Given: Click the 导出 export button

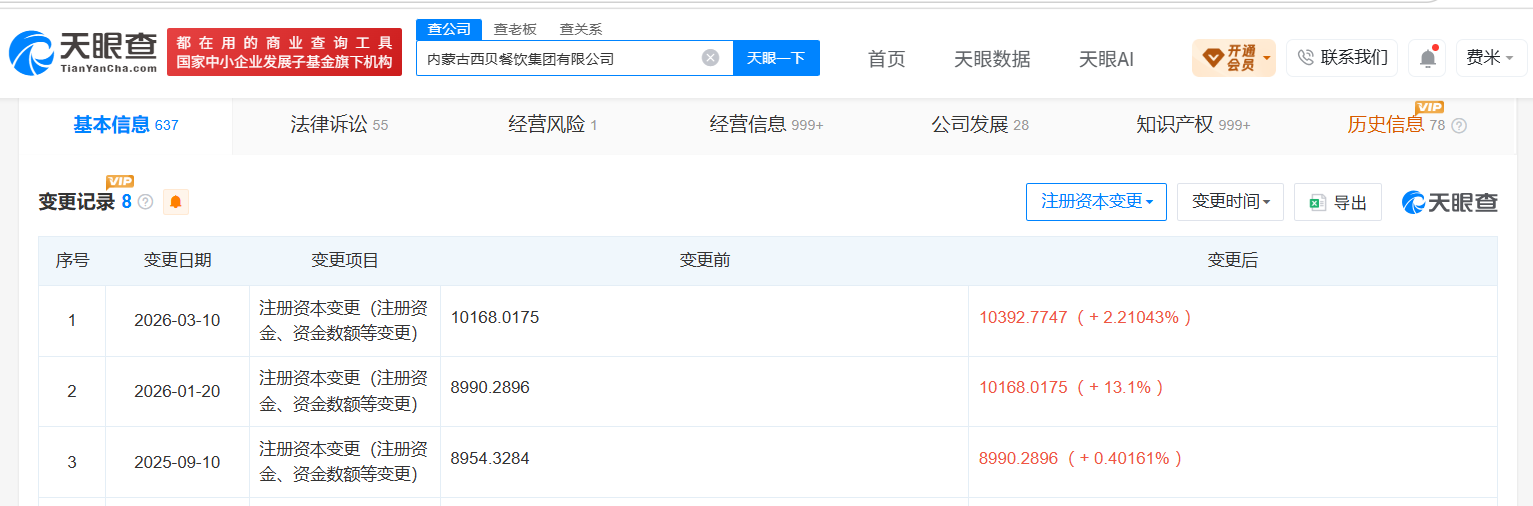Looking at the screenshot, I should tap(1338, 201).
